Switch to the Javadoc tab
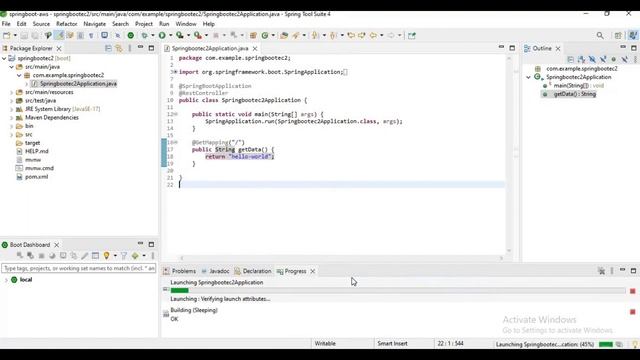 click(215, 271)
